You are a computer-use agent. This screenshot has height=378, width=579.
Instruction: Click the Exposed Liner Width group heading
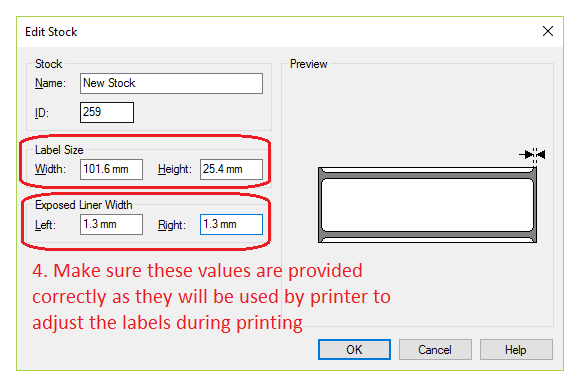click(83, 205)
